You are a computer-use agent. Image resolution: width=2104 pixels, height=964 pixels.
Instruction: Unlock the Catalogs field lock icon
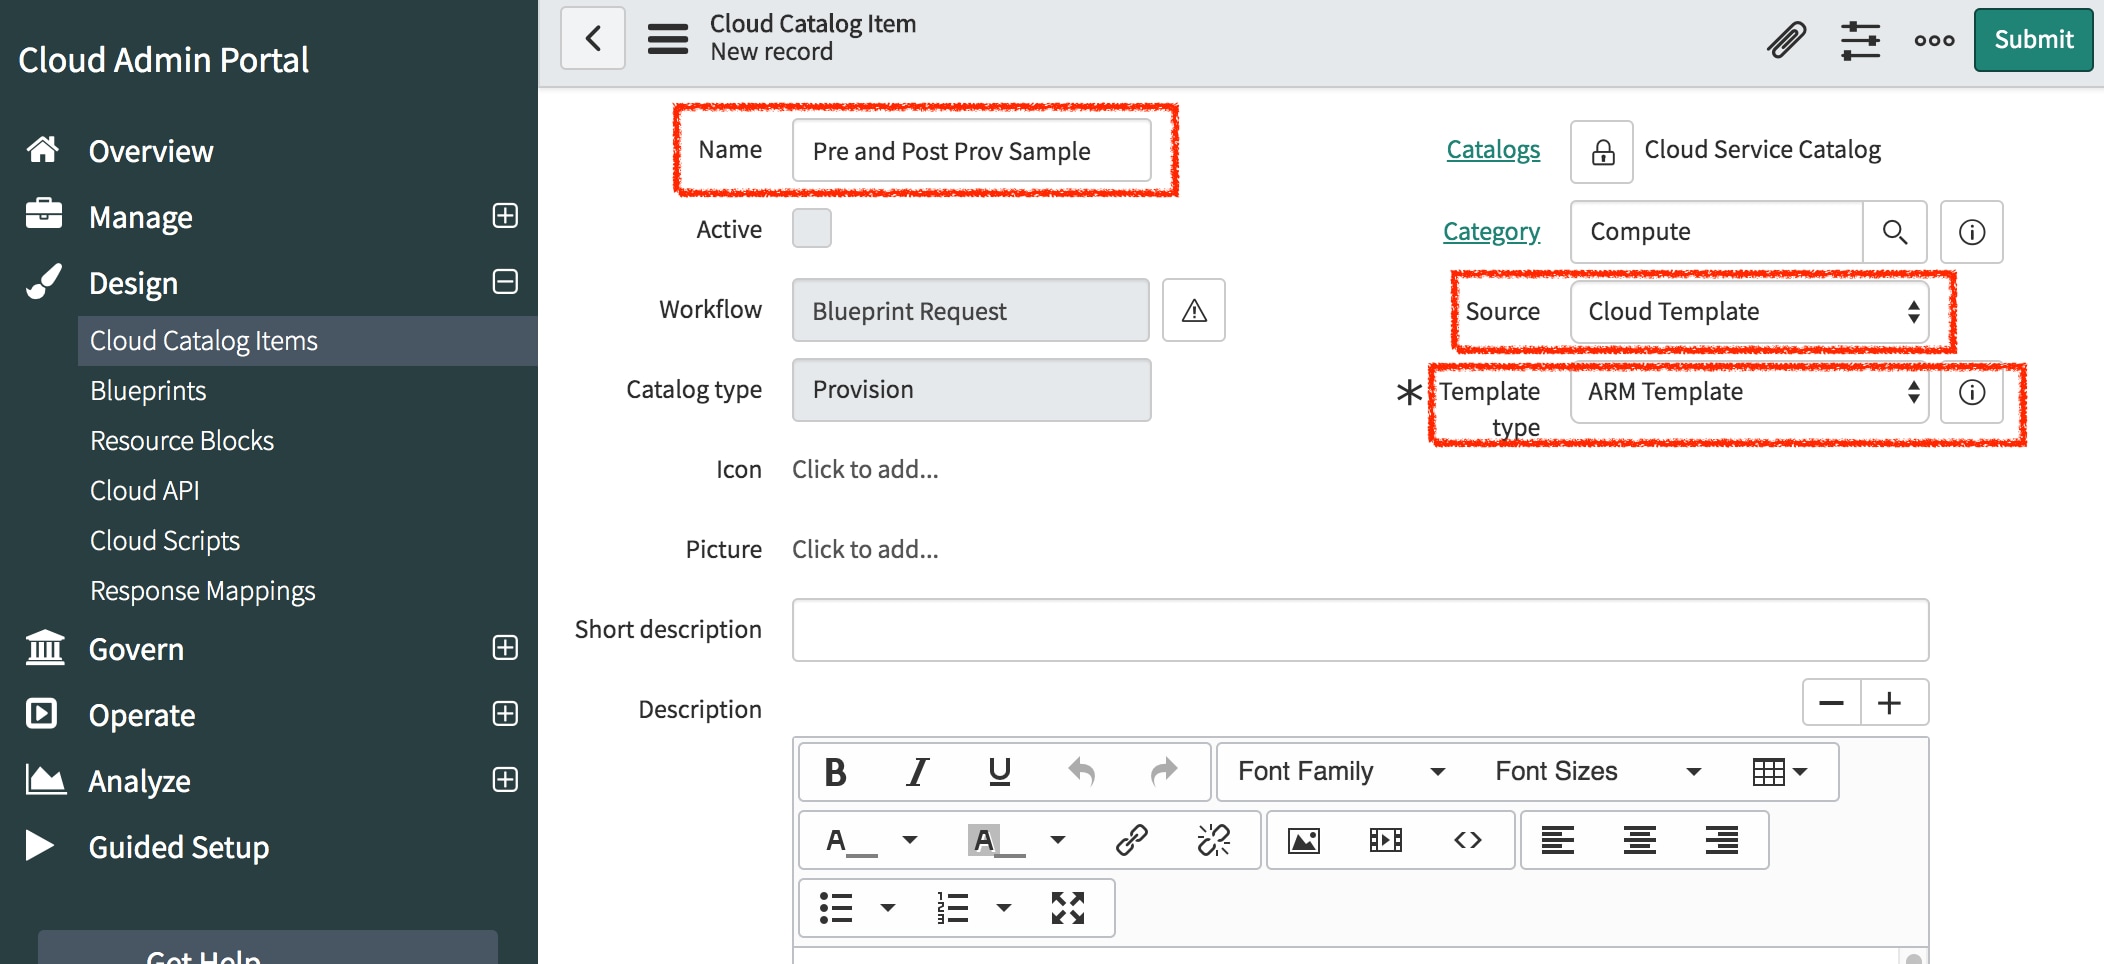[x=1602, y=151]
